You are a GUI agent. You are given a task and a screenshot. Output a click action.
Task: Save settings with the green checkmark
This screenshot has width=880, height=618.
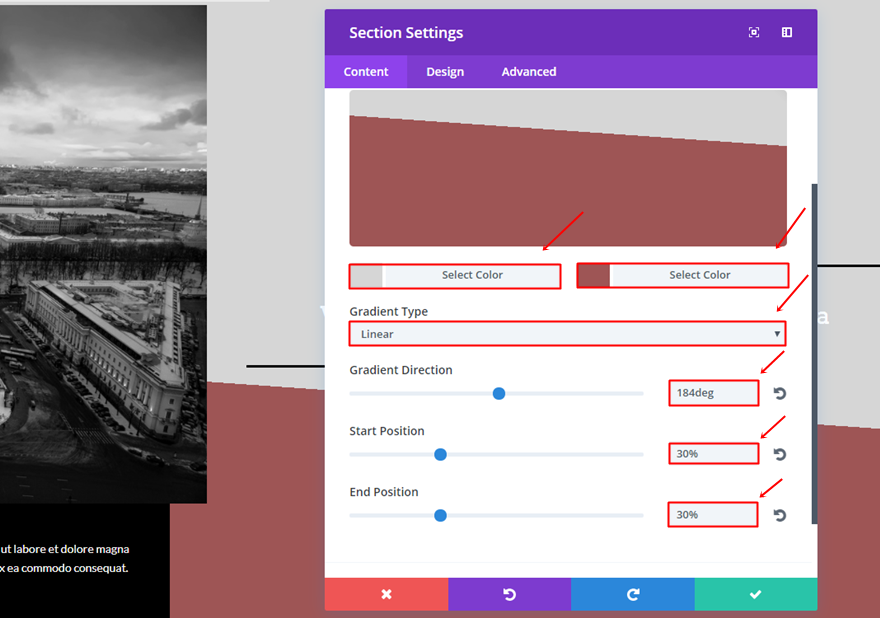755,594
